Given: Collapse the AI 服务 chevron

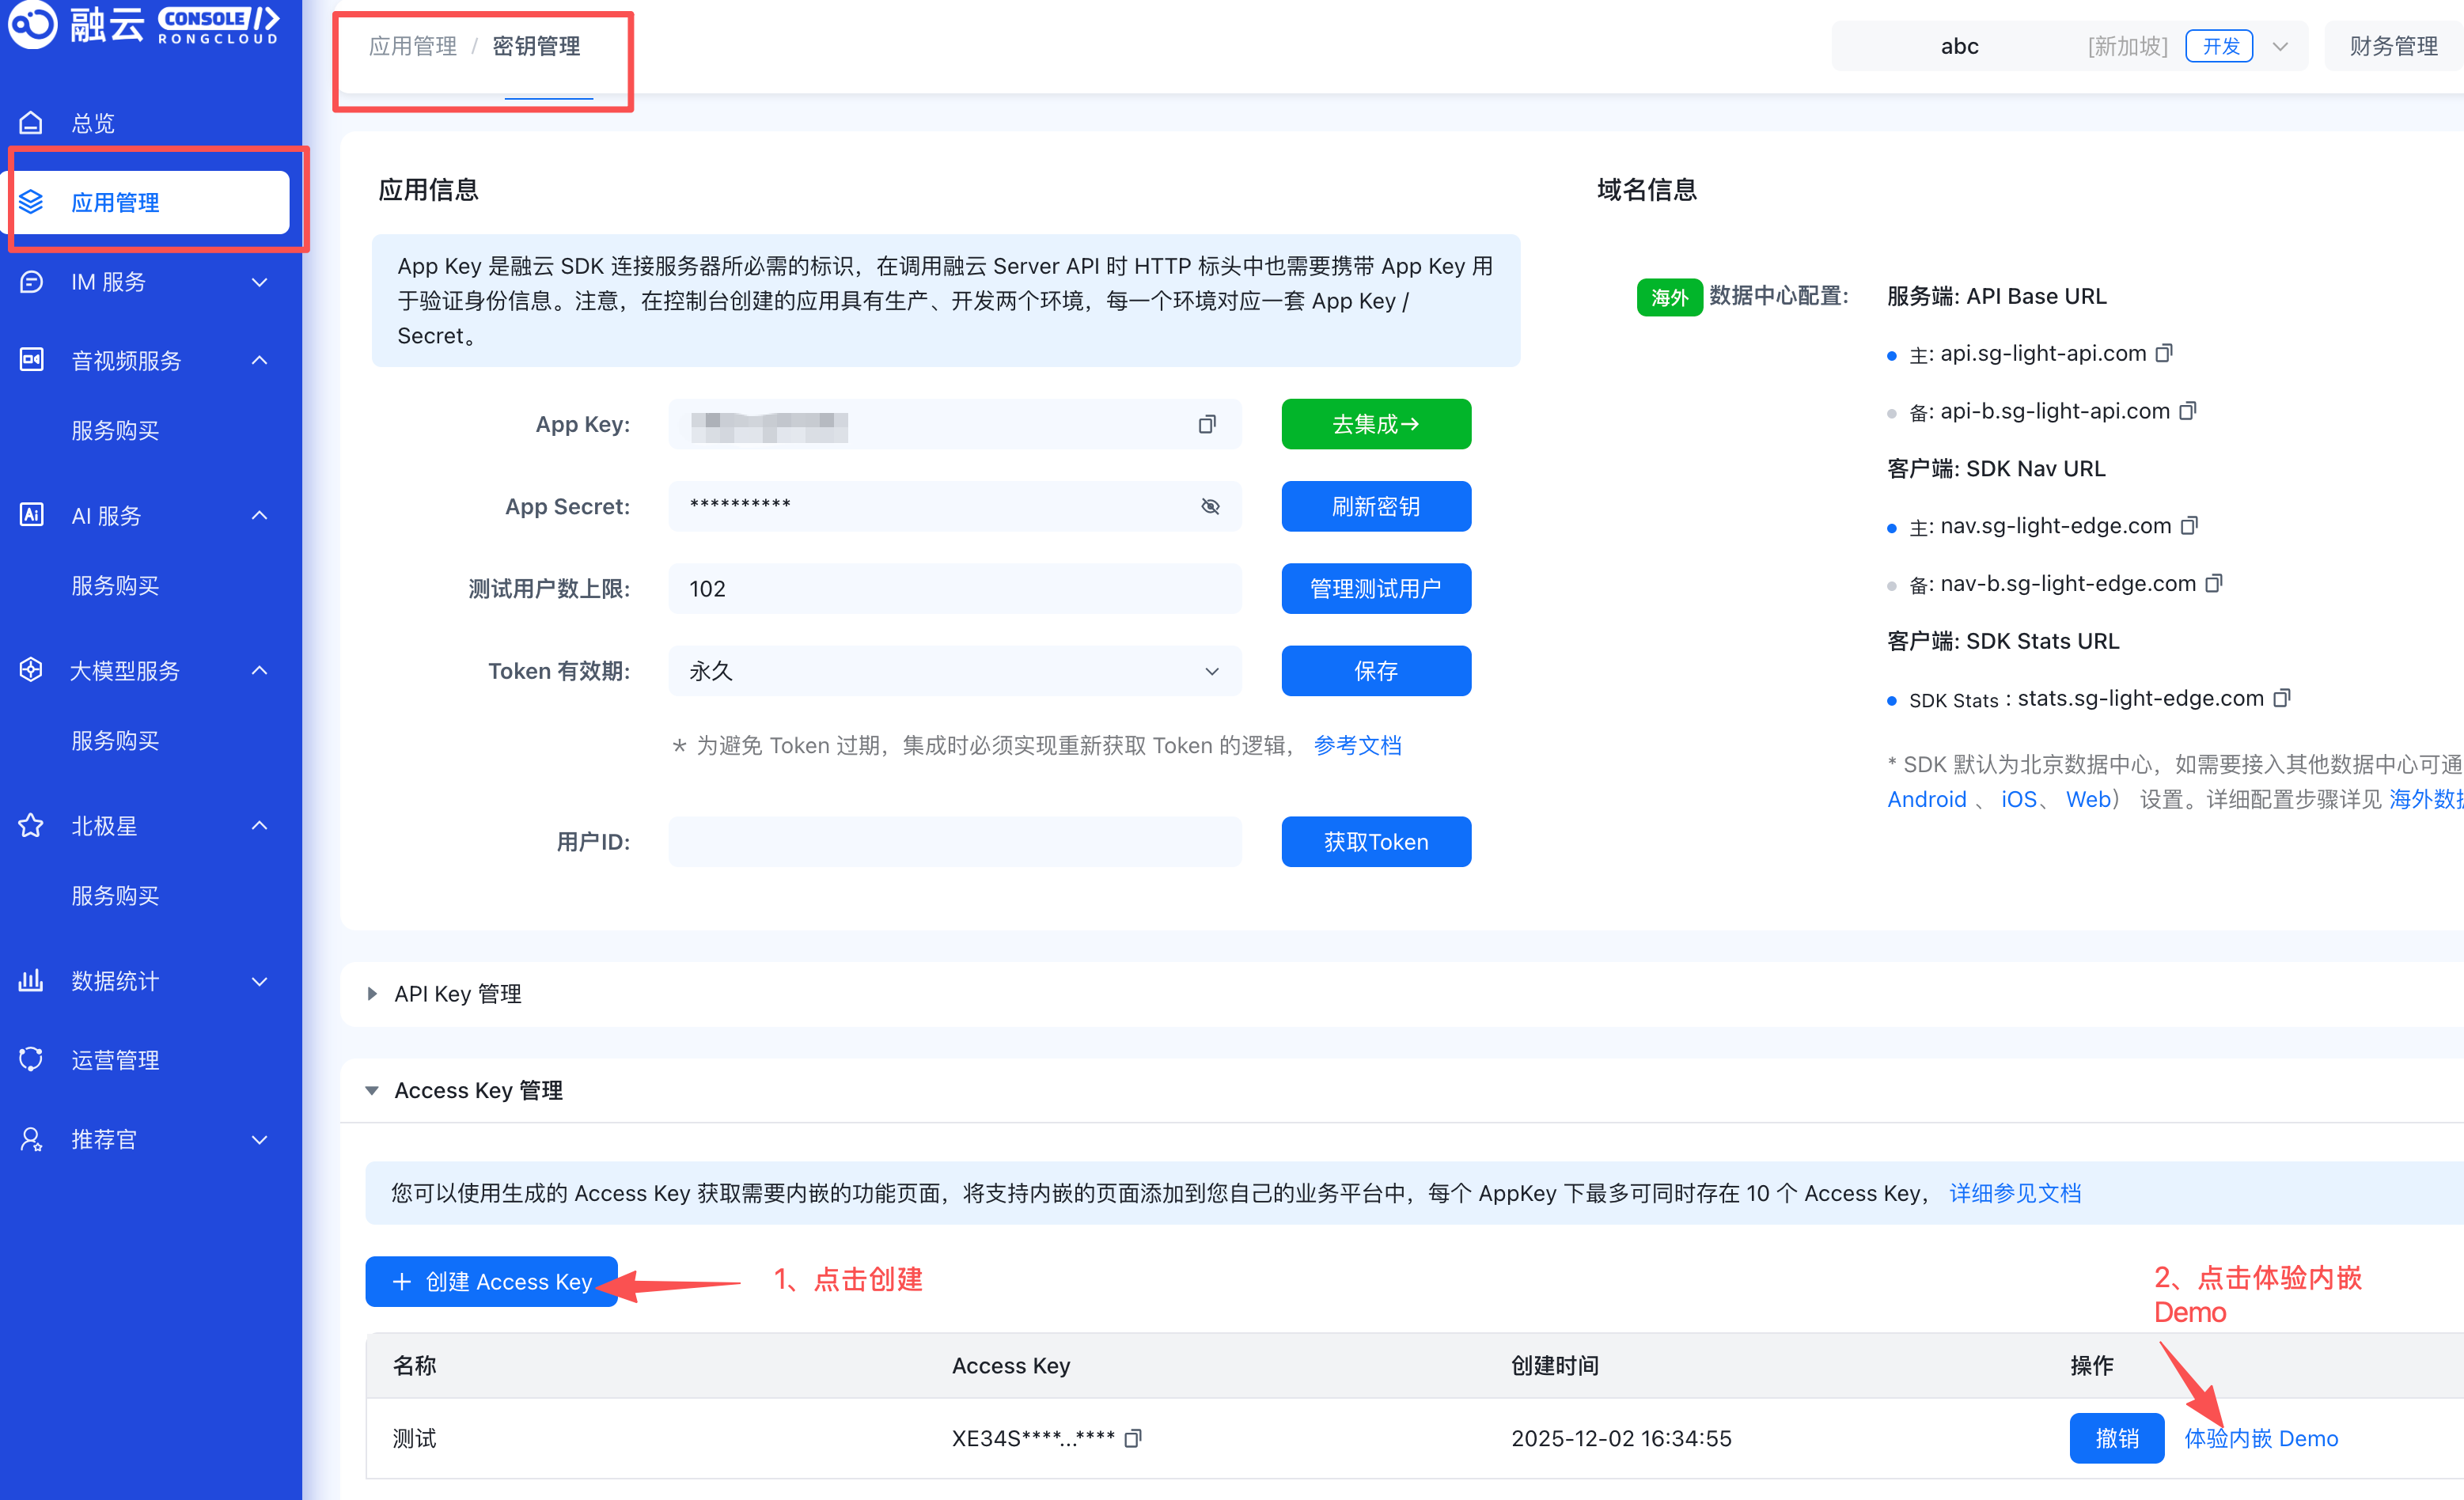Looking at the screenshot, I should [260, 515].
